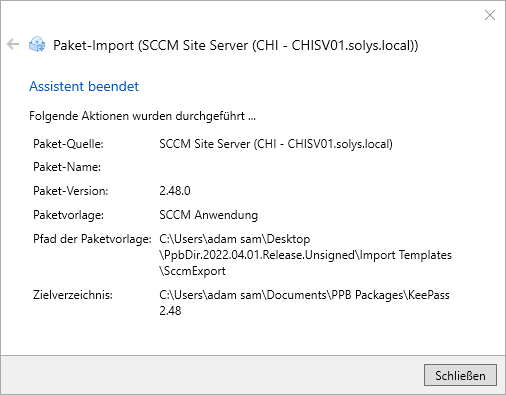Viewport: 506px width, 395px height.
Task: Select the Assistent beendet heading
Action: pyautogui.click(x=84, y=86)
